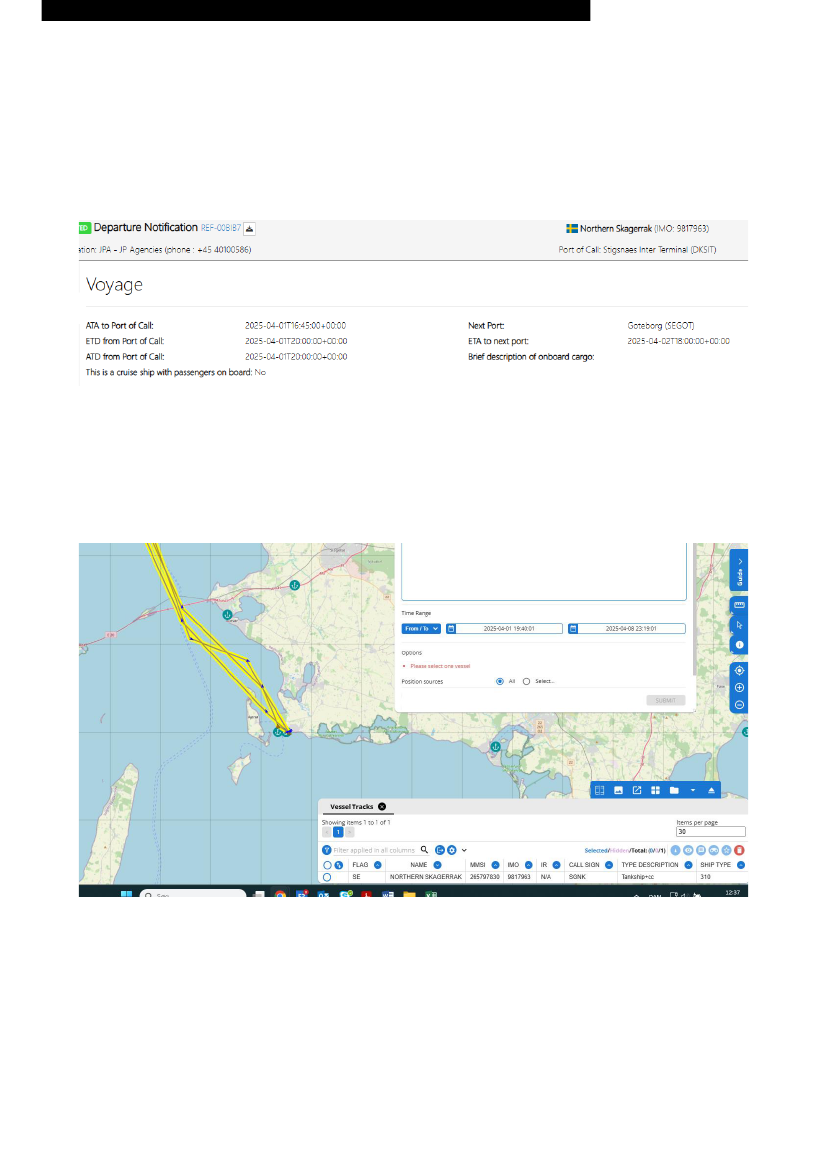The image size is (827, 1169).
Task: Click the red delete icon in Vessel Tracks
Action: (x=739, y=850)
